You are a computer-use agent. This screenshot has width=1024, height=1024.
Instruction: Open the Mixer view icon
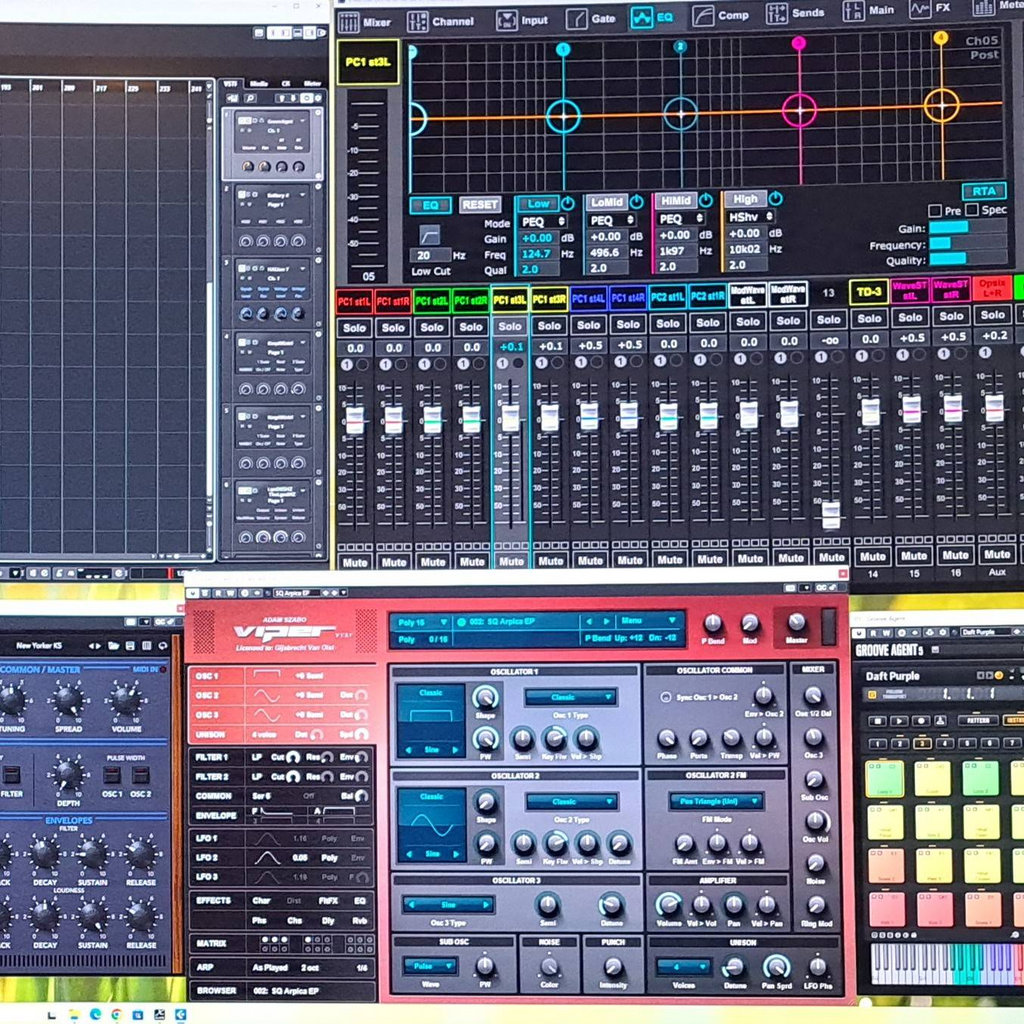tap(349, 22)
